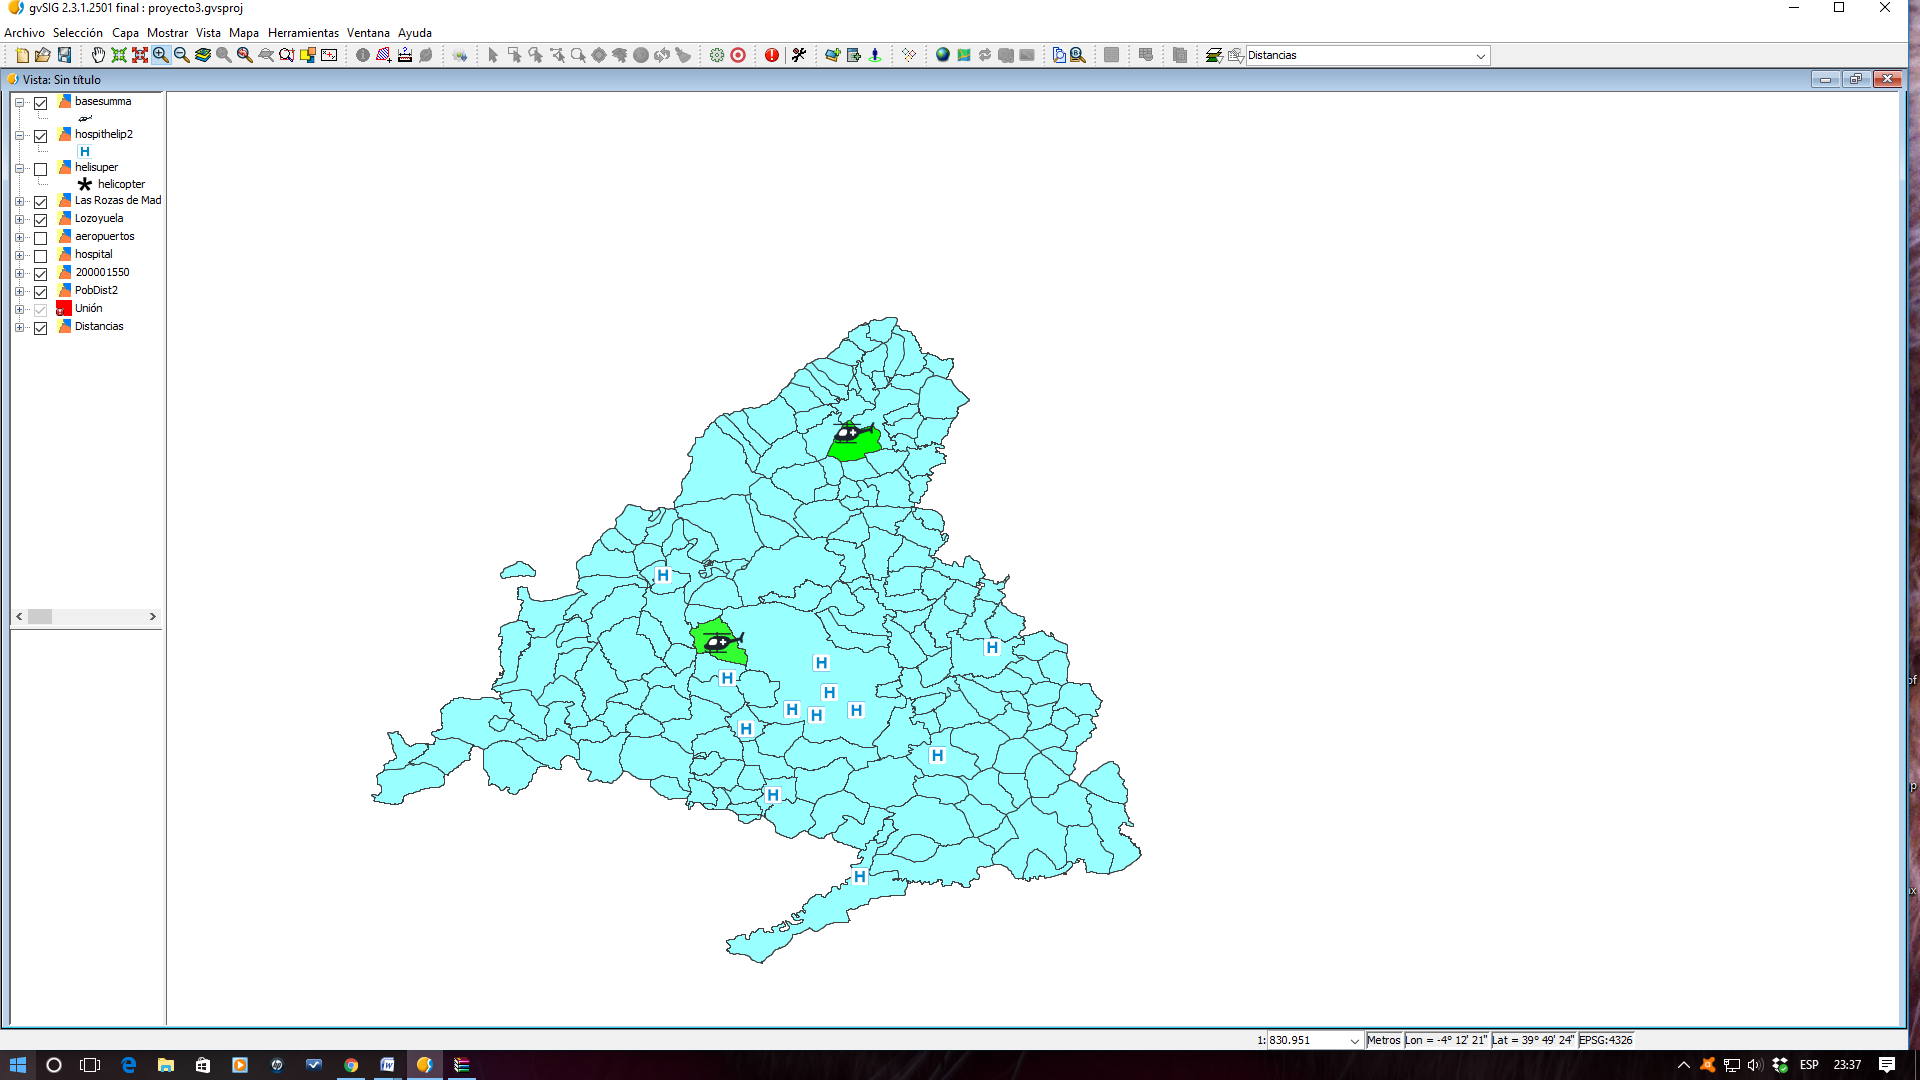Click the TOC horizontal scrollbar right arrow

click(x=152, y=617)
